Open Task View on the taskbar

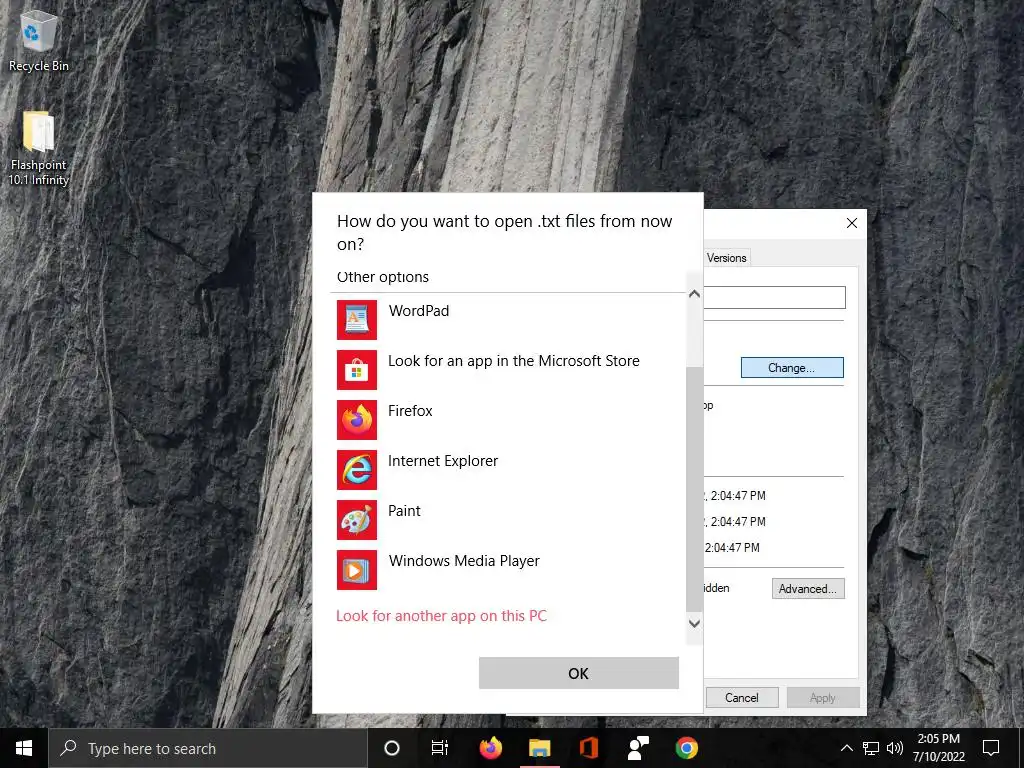(x=440, y=748)
